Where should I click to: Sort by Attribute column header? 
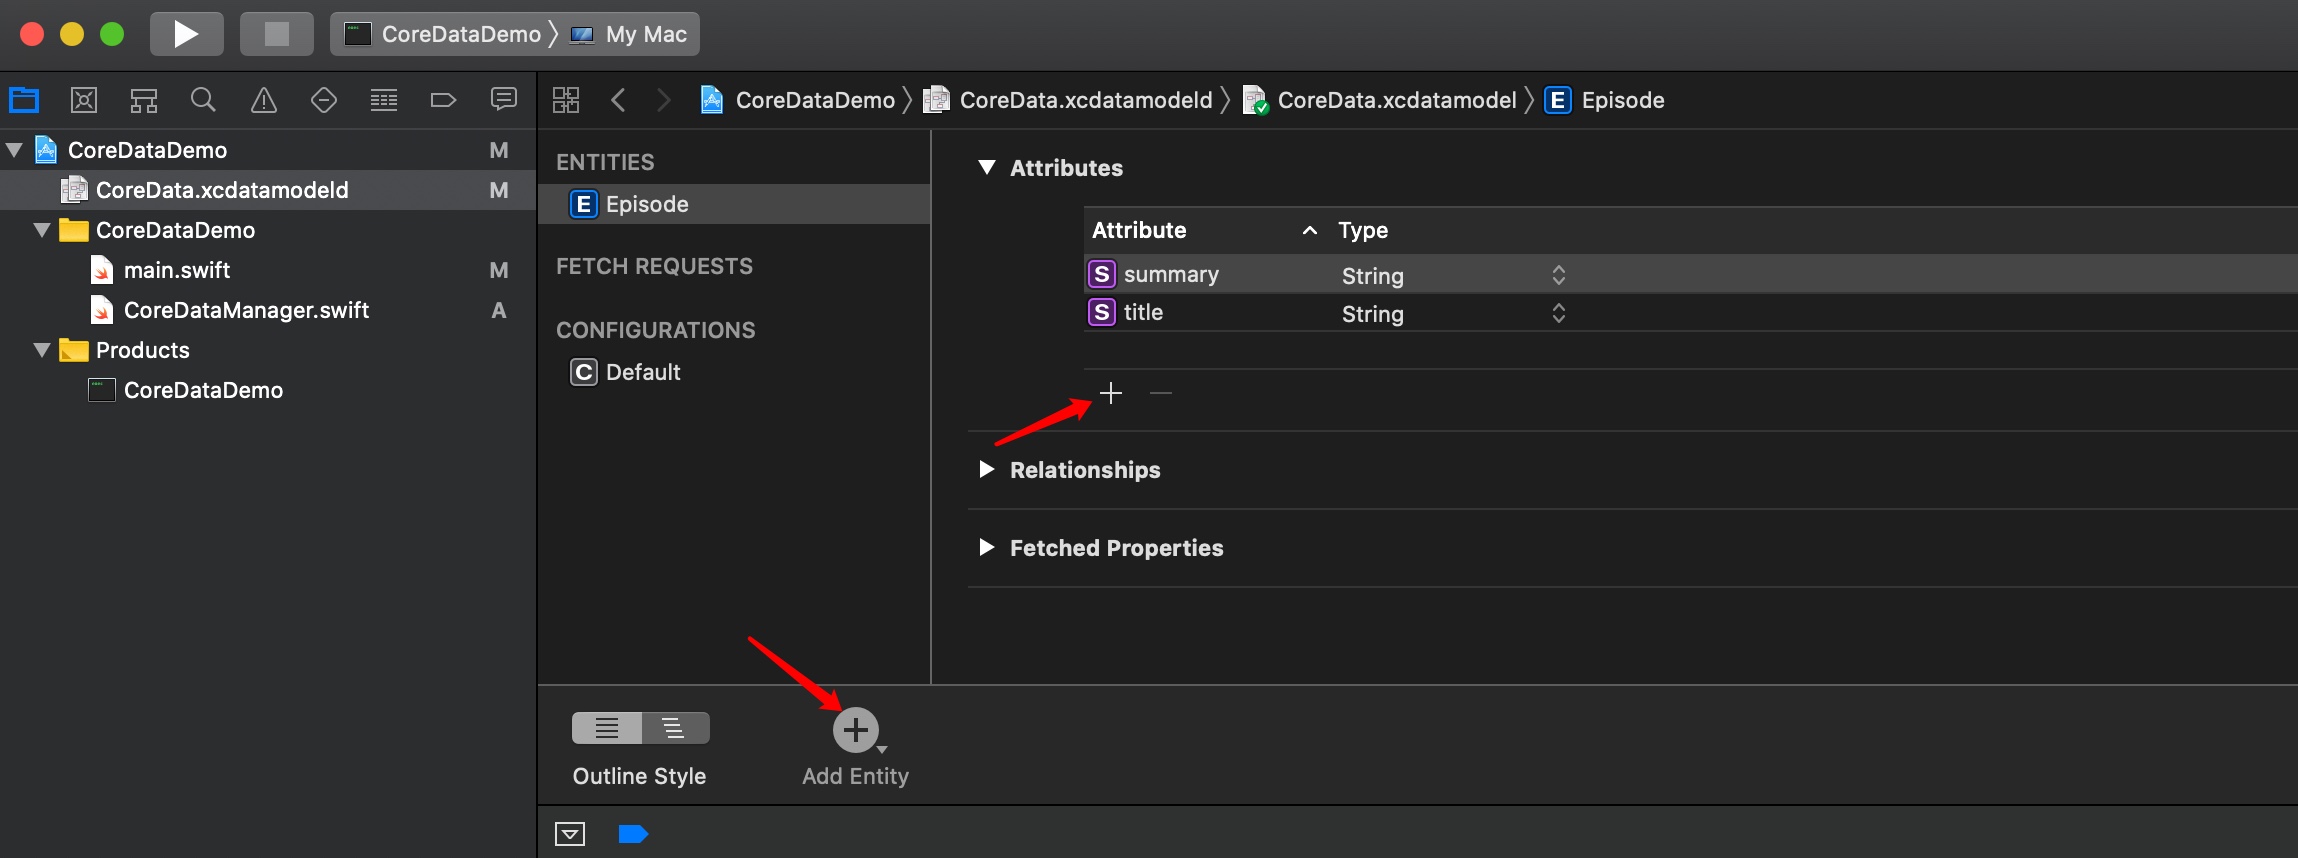click(x=1205, y=230)
